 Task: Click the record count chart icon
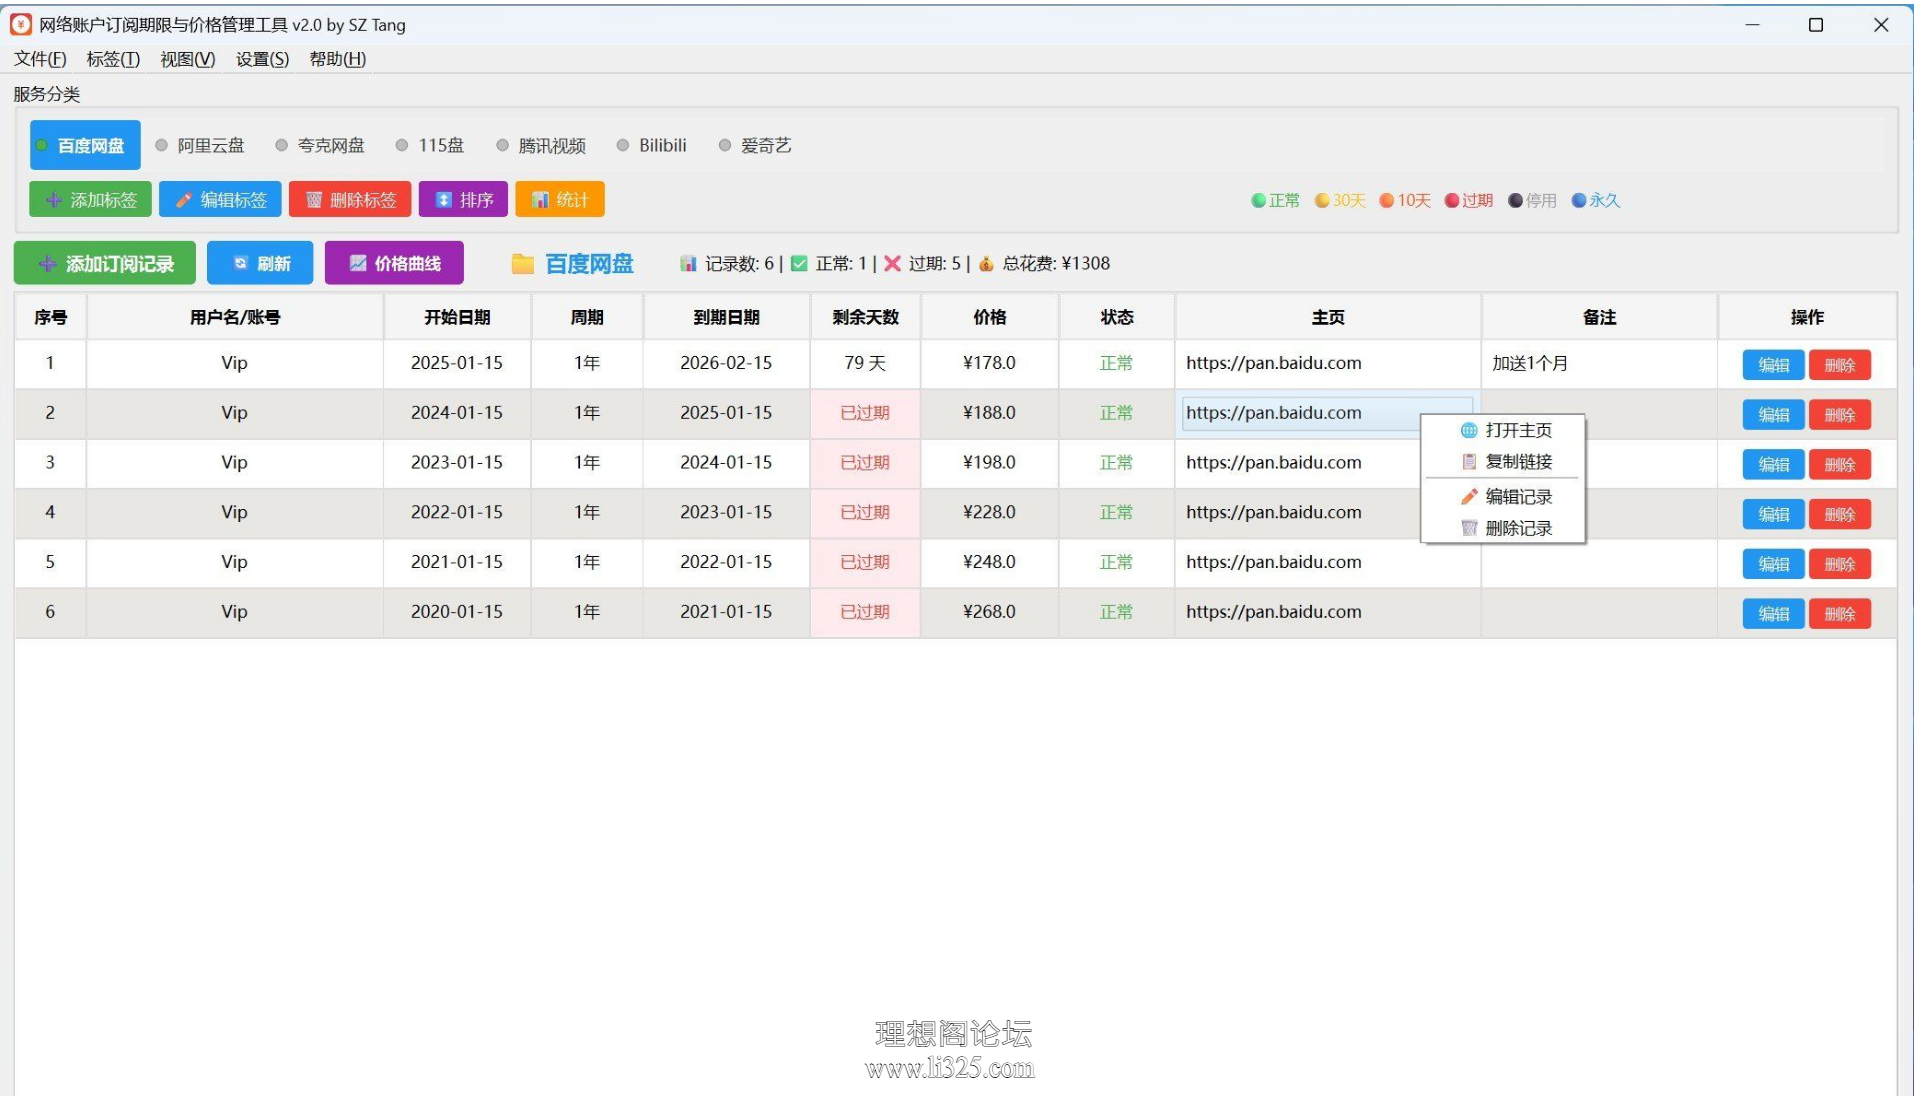point(688,263)
